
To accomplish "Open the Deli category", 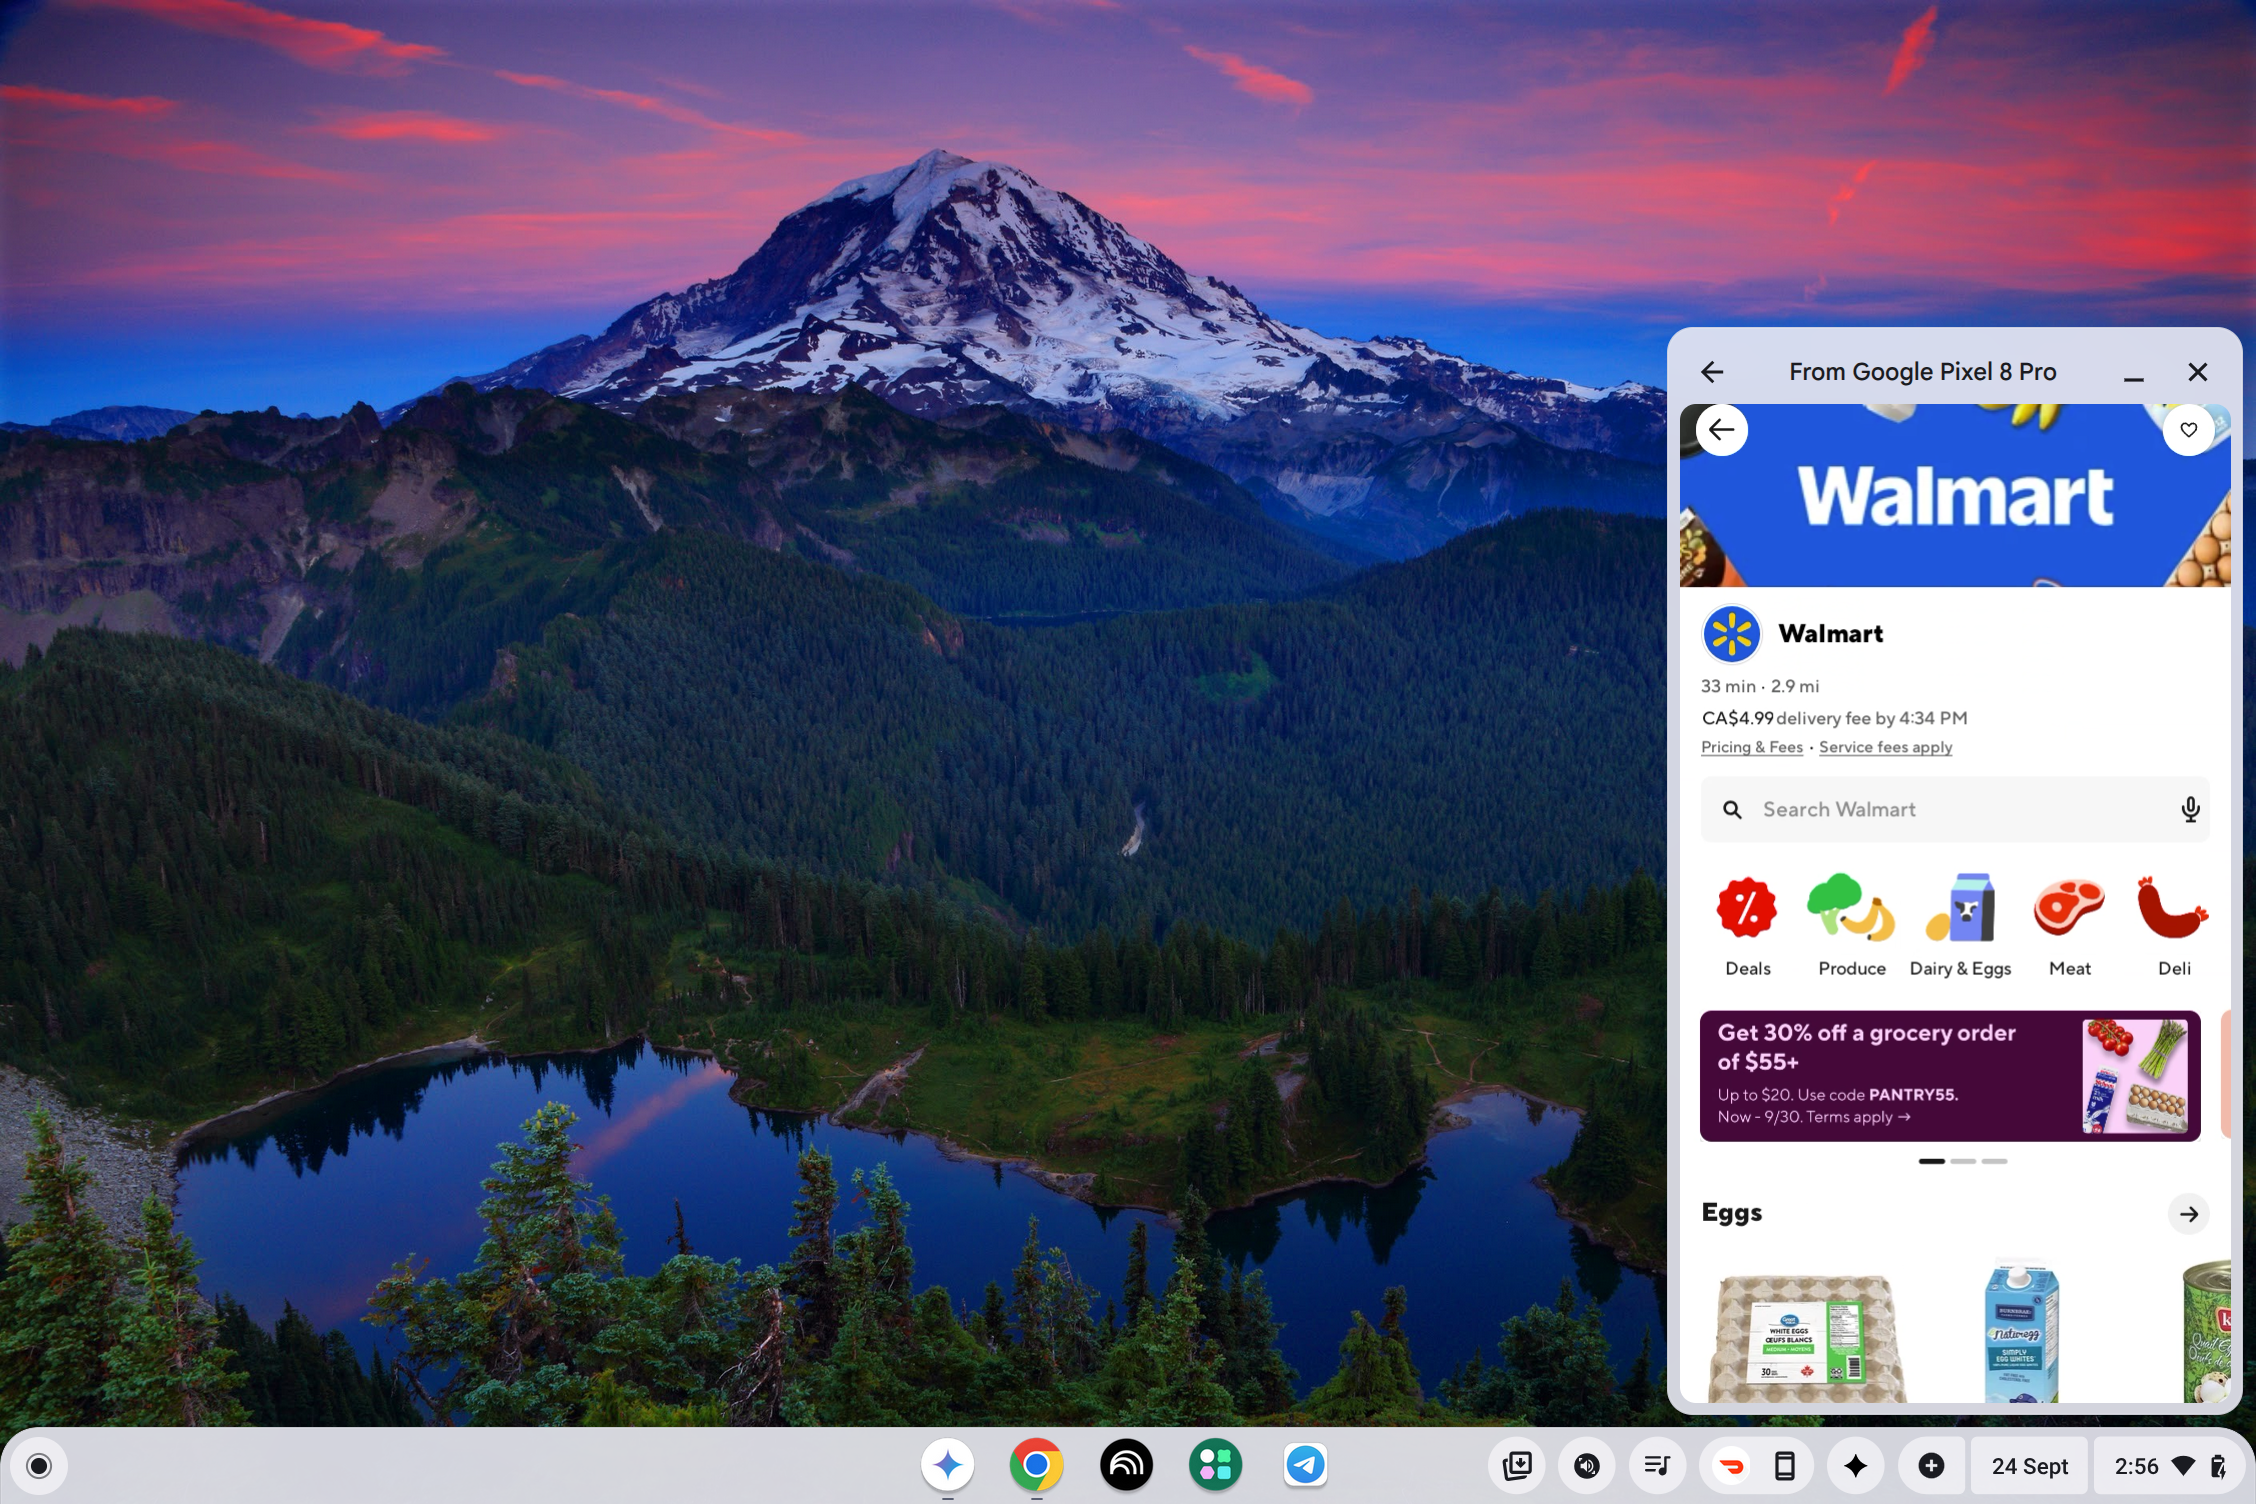I will (2173, 925).
